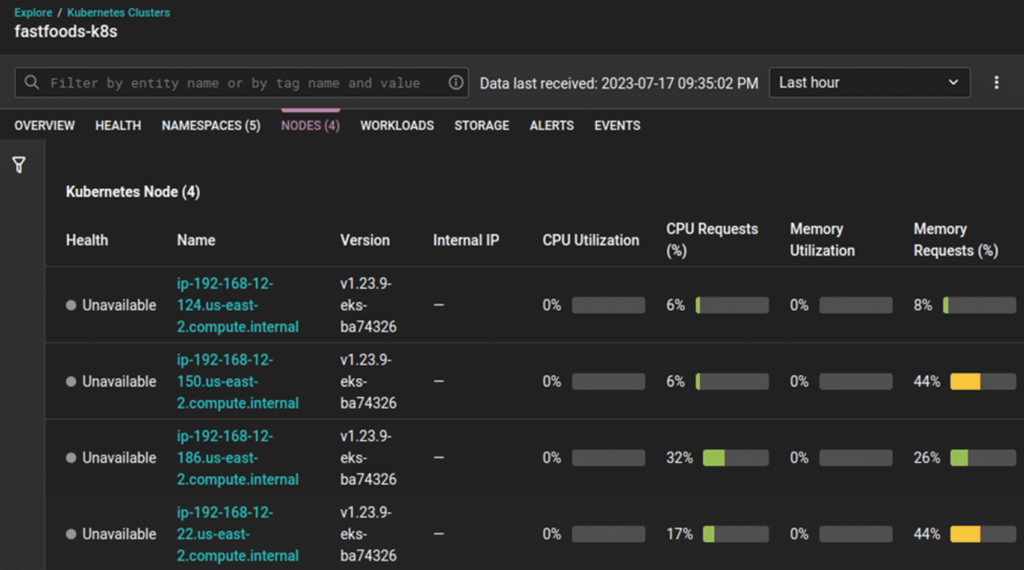Switch to the OVERVIEW tab
Screen dimensions: 1024x570
pyautogui.click(x=44, y=125)
